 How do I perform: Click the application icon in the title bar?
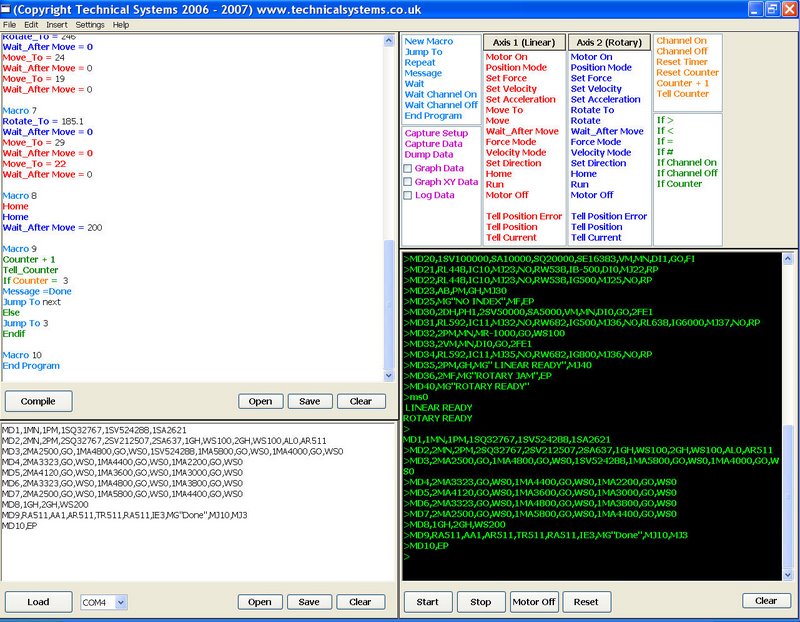pyautogui.click(x=9, y=8)
